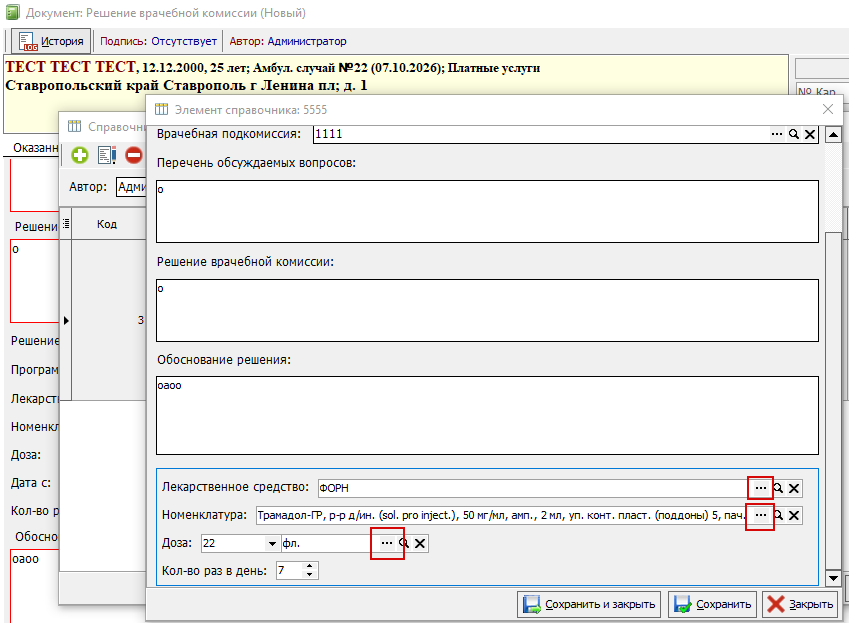
Task: Decrease Кол-во раз в день with down arrow
Action: [x=310, y=574]
